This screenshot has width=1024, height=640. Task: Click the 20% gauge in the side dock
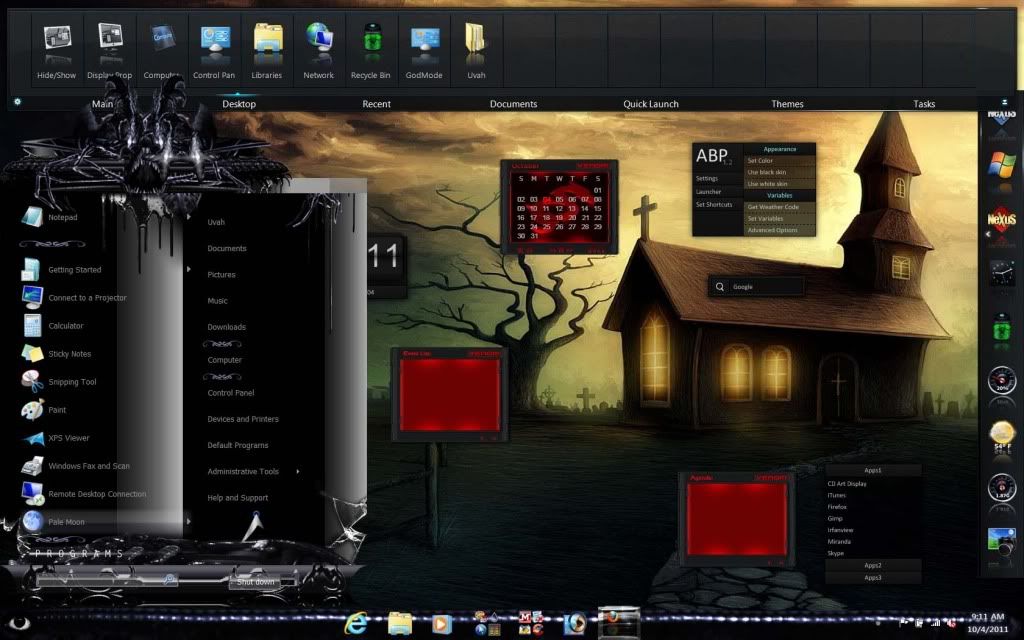(1002, 381)
